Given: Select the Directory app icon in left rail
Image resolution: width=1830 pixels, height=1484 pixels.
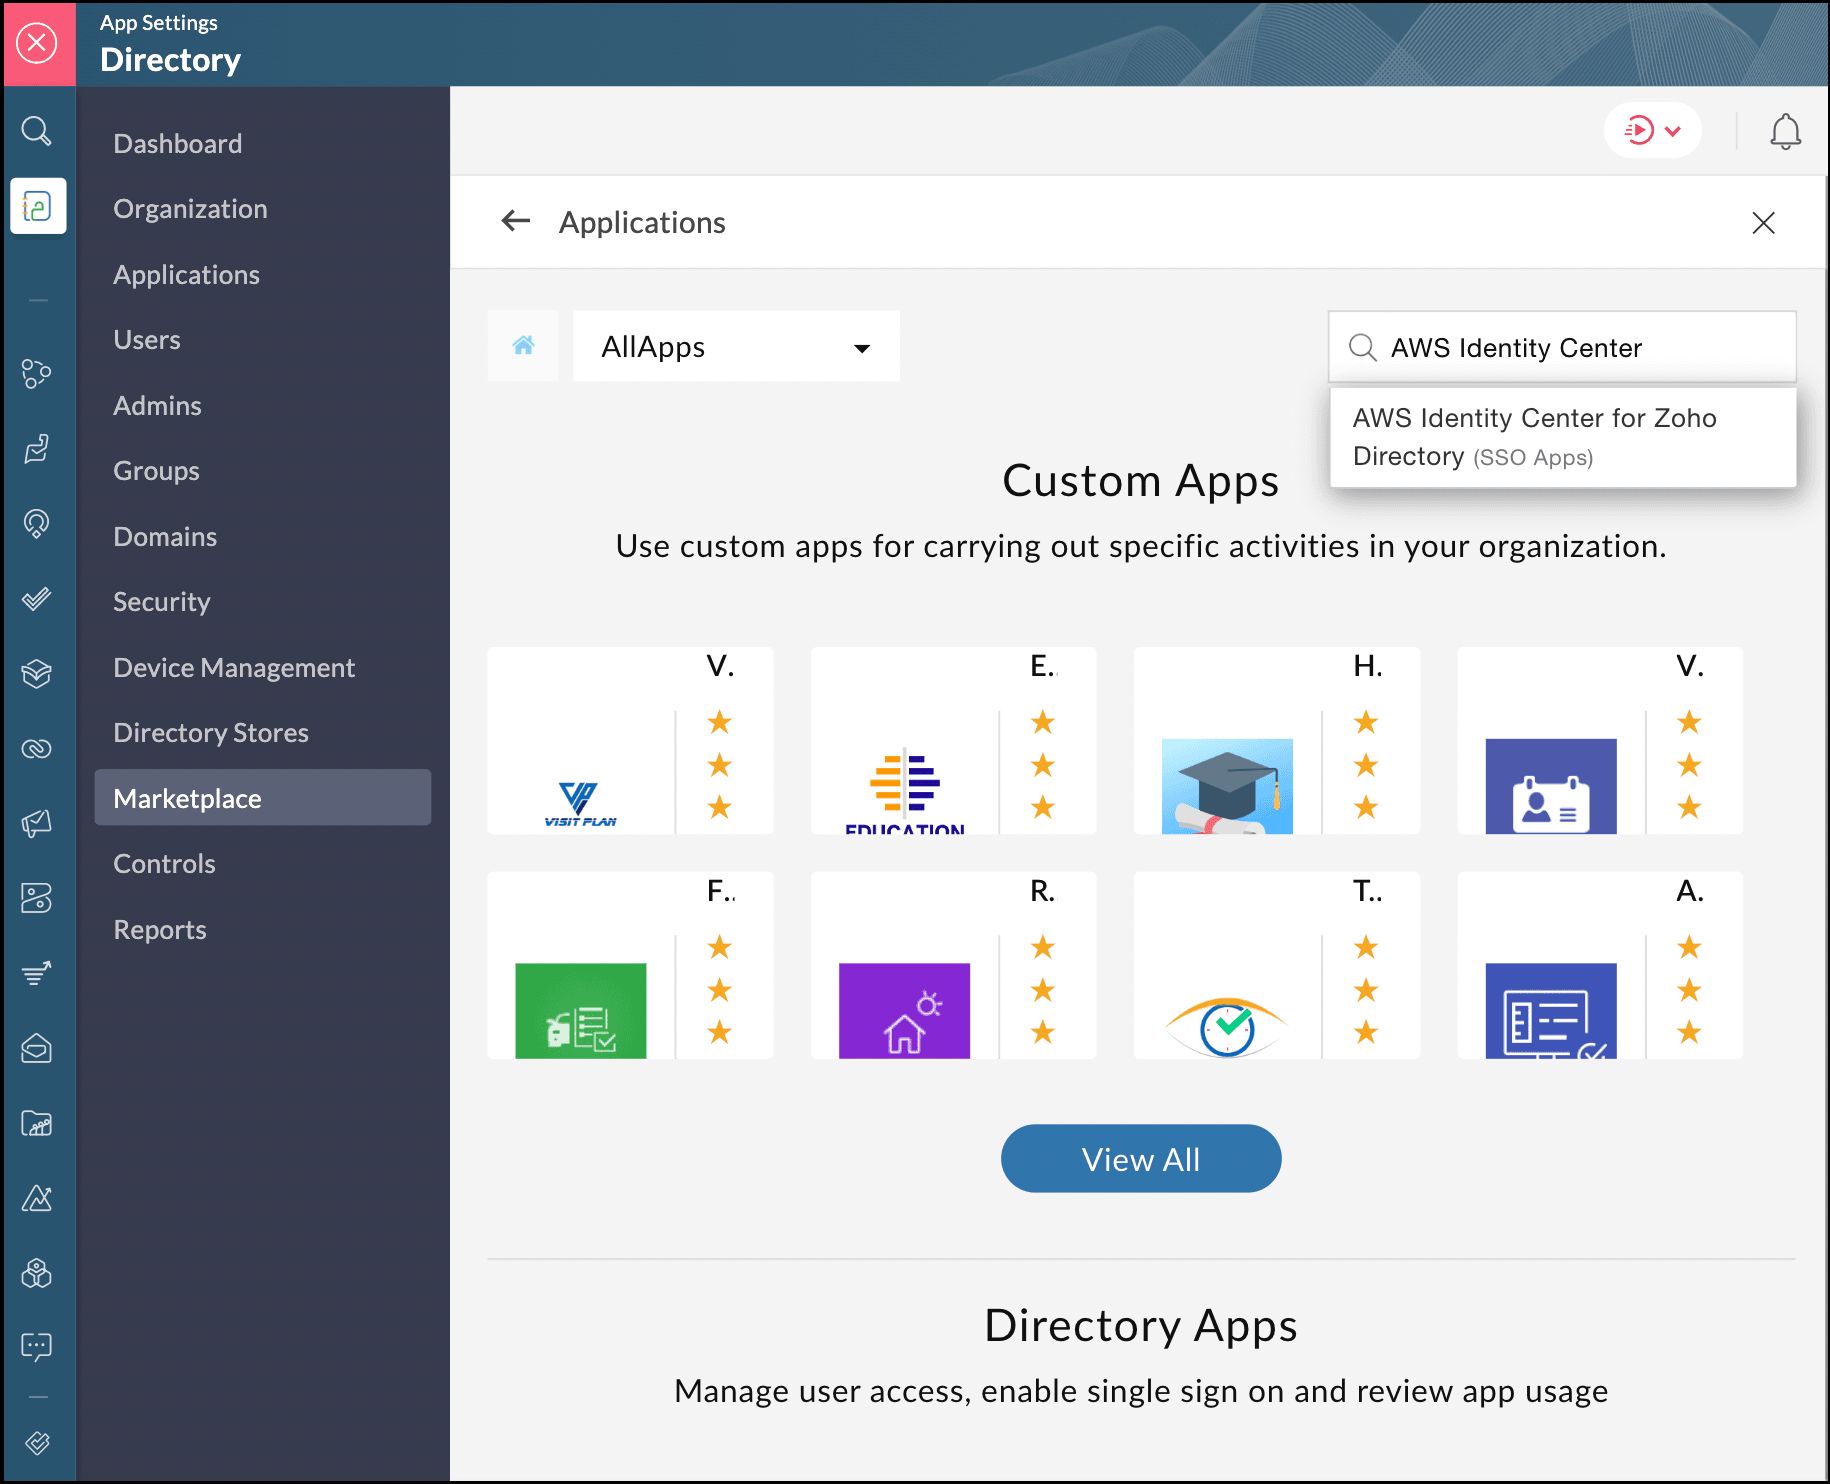Looking at the screenshot, I should (x=38, y=206).
